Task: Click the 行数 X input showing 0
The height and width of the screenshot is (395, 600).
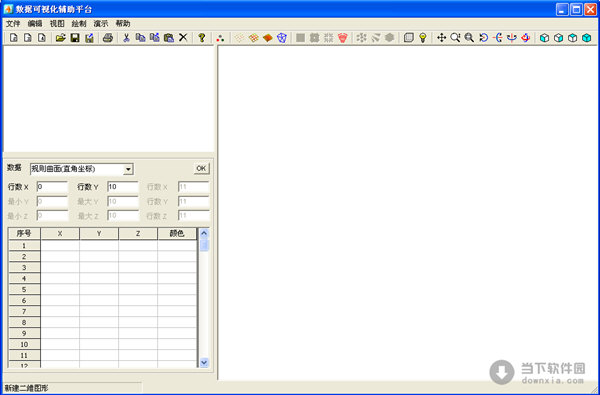Action: tap(52, 187)
